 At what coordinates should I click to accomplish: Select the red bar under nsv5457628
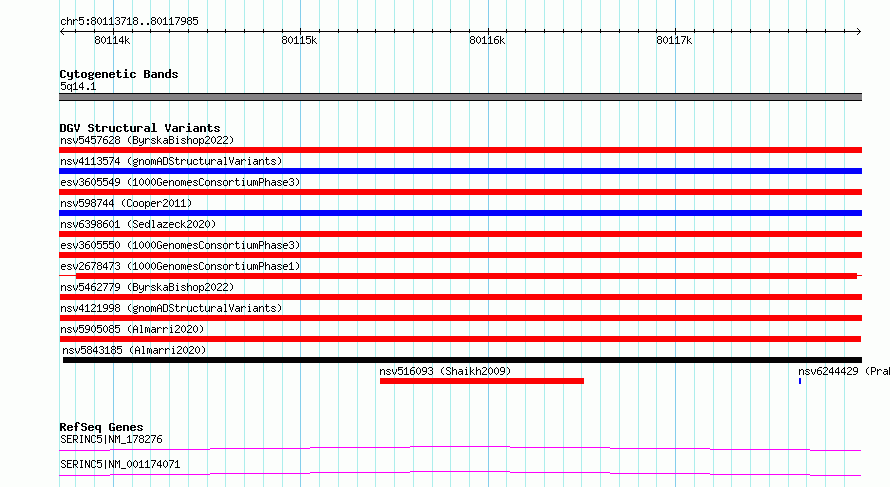pos(460,150)
